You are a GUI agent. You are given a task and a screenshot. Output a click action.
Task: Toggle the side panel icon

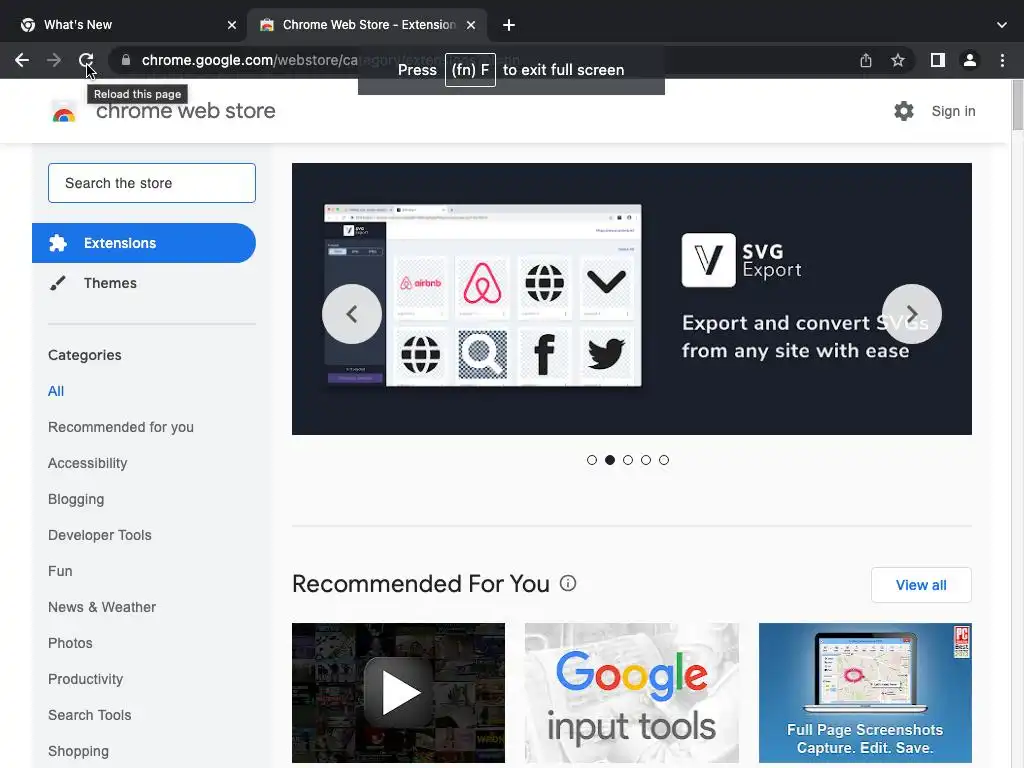(938, 60)
